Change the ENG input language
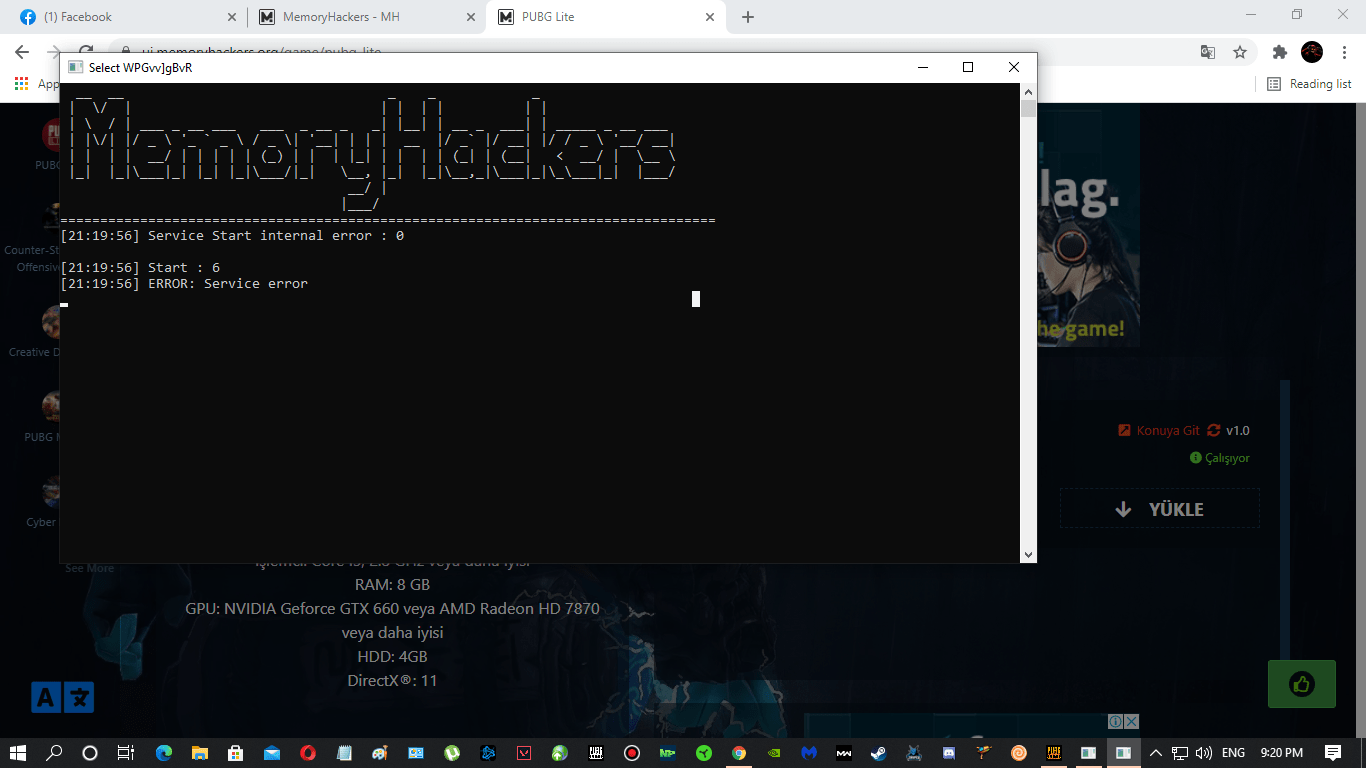This screenshot has height=768, width=1366. [1233, 753]
